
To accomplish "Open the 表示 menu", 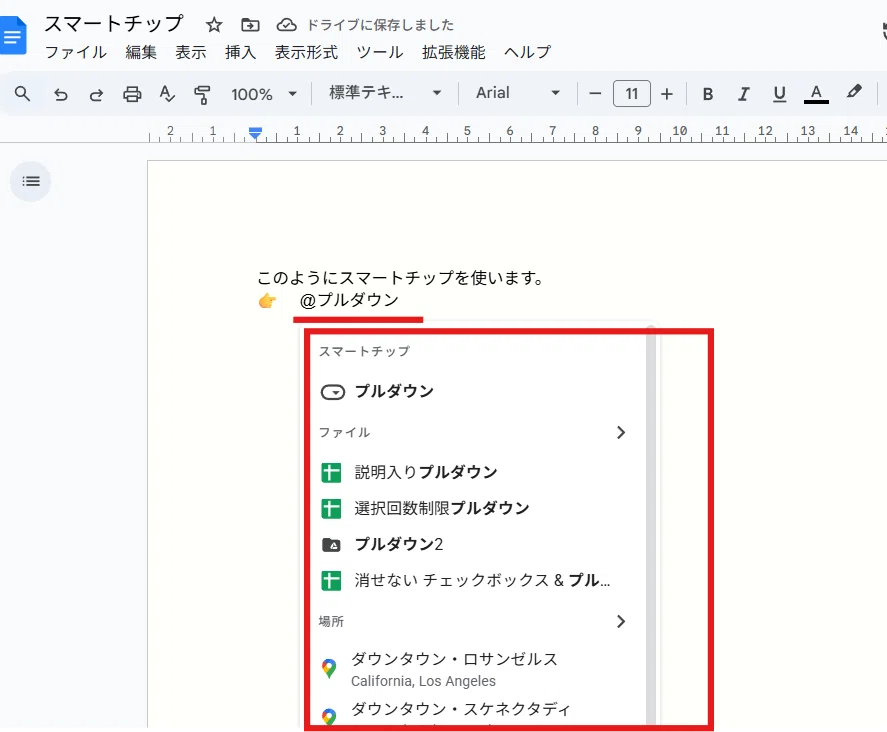I will click(191, 52).
